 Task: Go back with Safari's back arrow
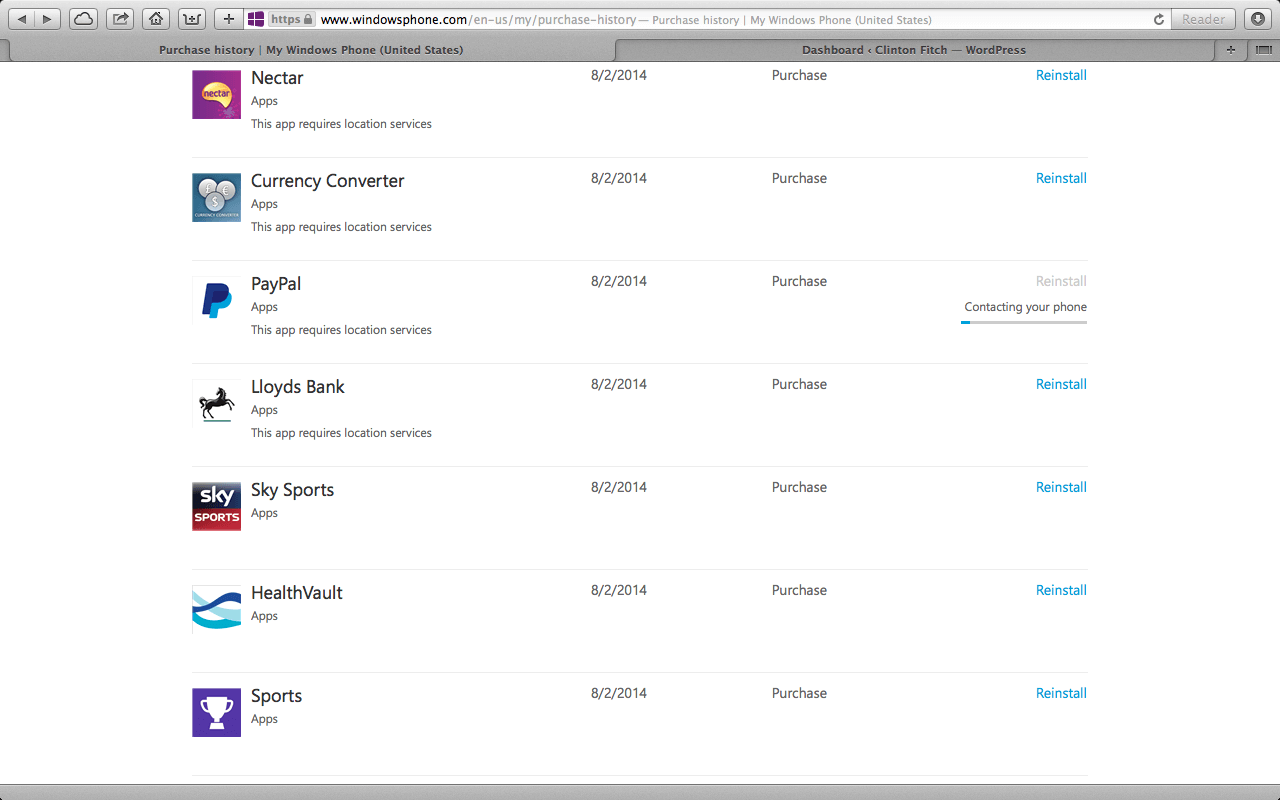point(22,19)
